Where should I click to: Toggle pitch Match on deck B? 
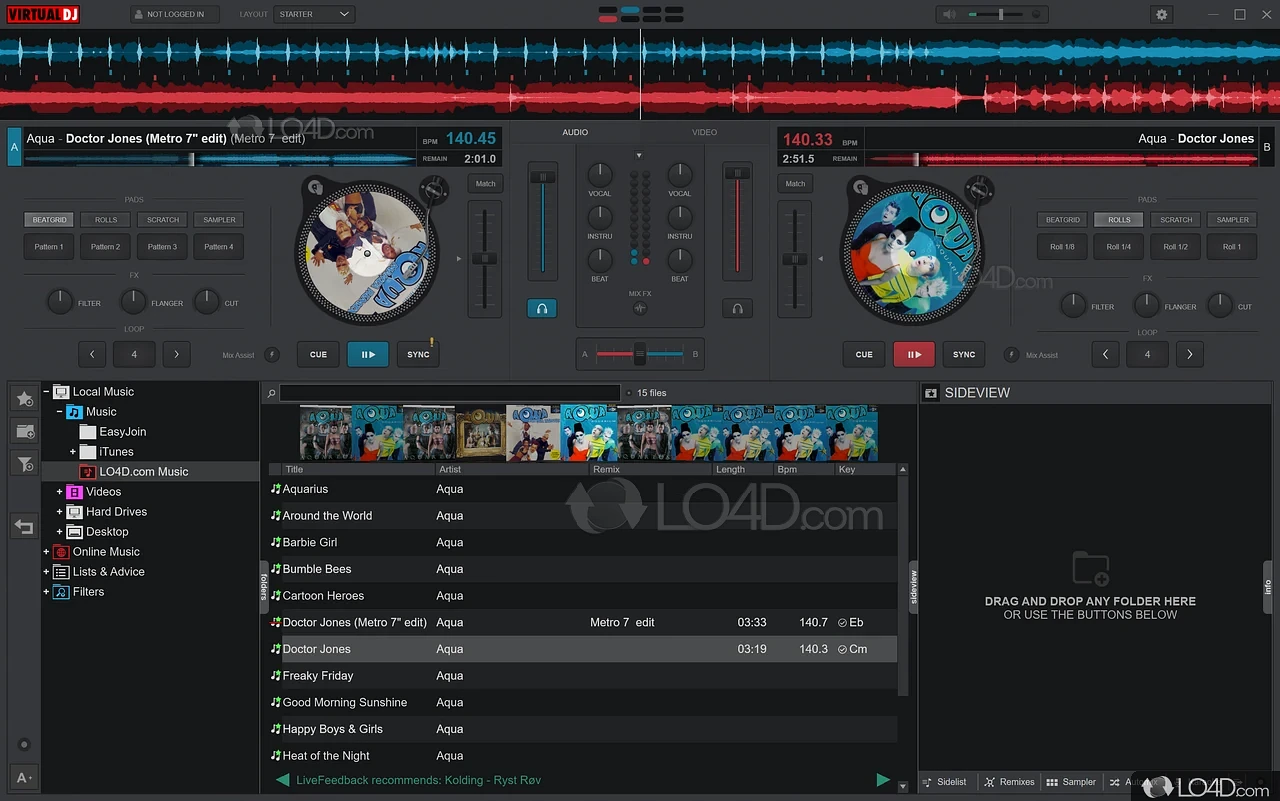pos(795,184)
